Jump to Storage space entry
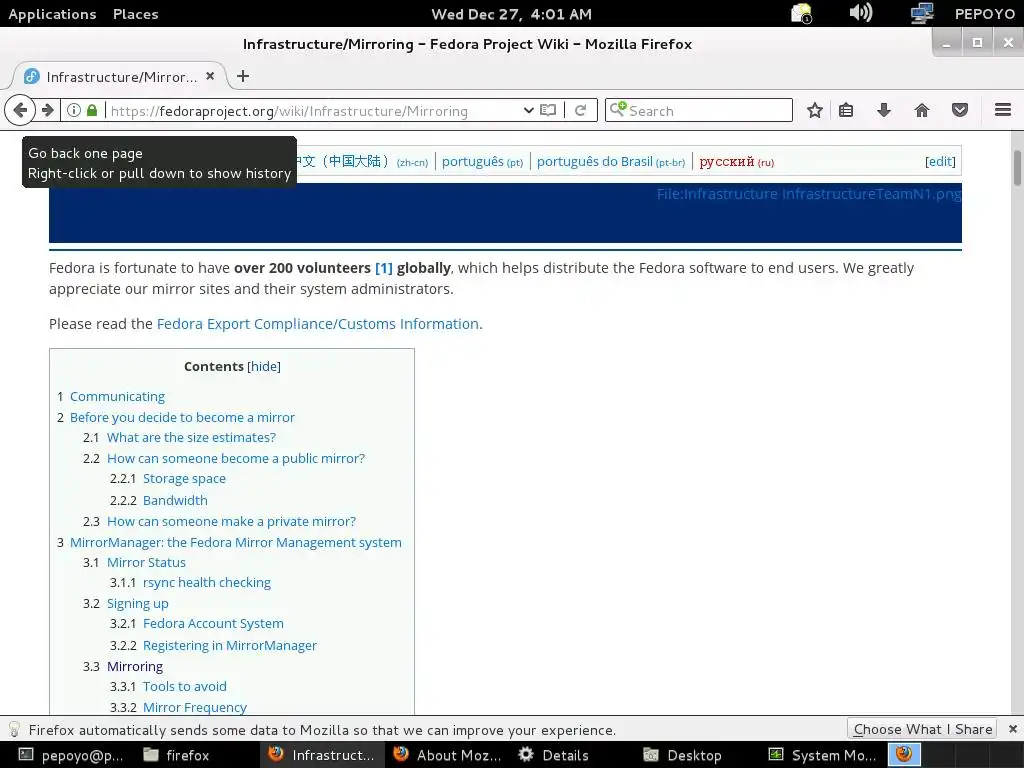1024x768 pixels. pos(184,479)
